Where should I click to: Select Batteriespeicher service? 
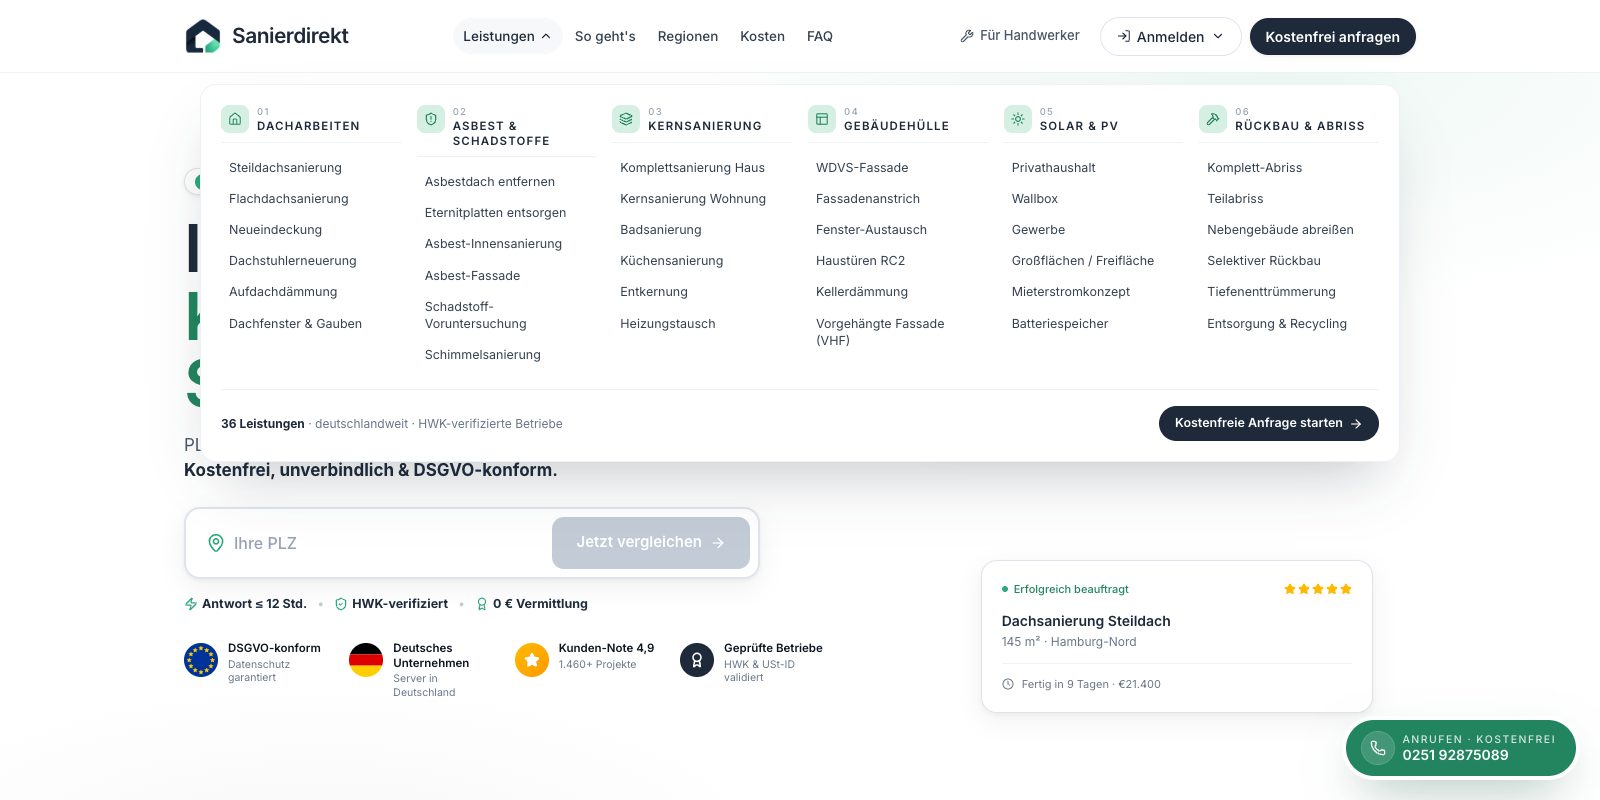1060,323
